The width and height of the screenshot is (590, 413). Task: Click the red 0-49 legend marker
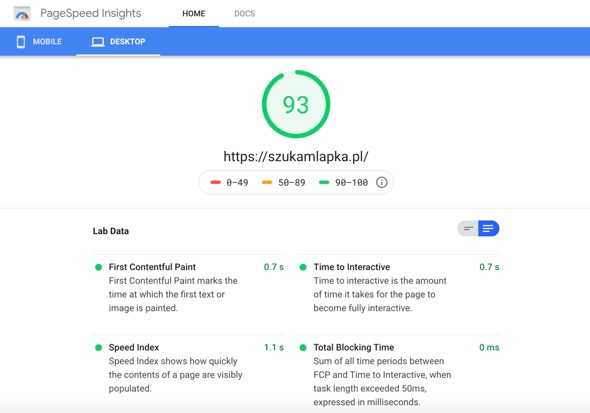pyautogui.click(x=215, y=182)
